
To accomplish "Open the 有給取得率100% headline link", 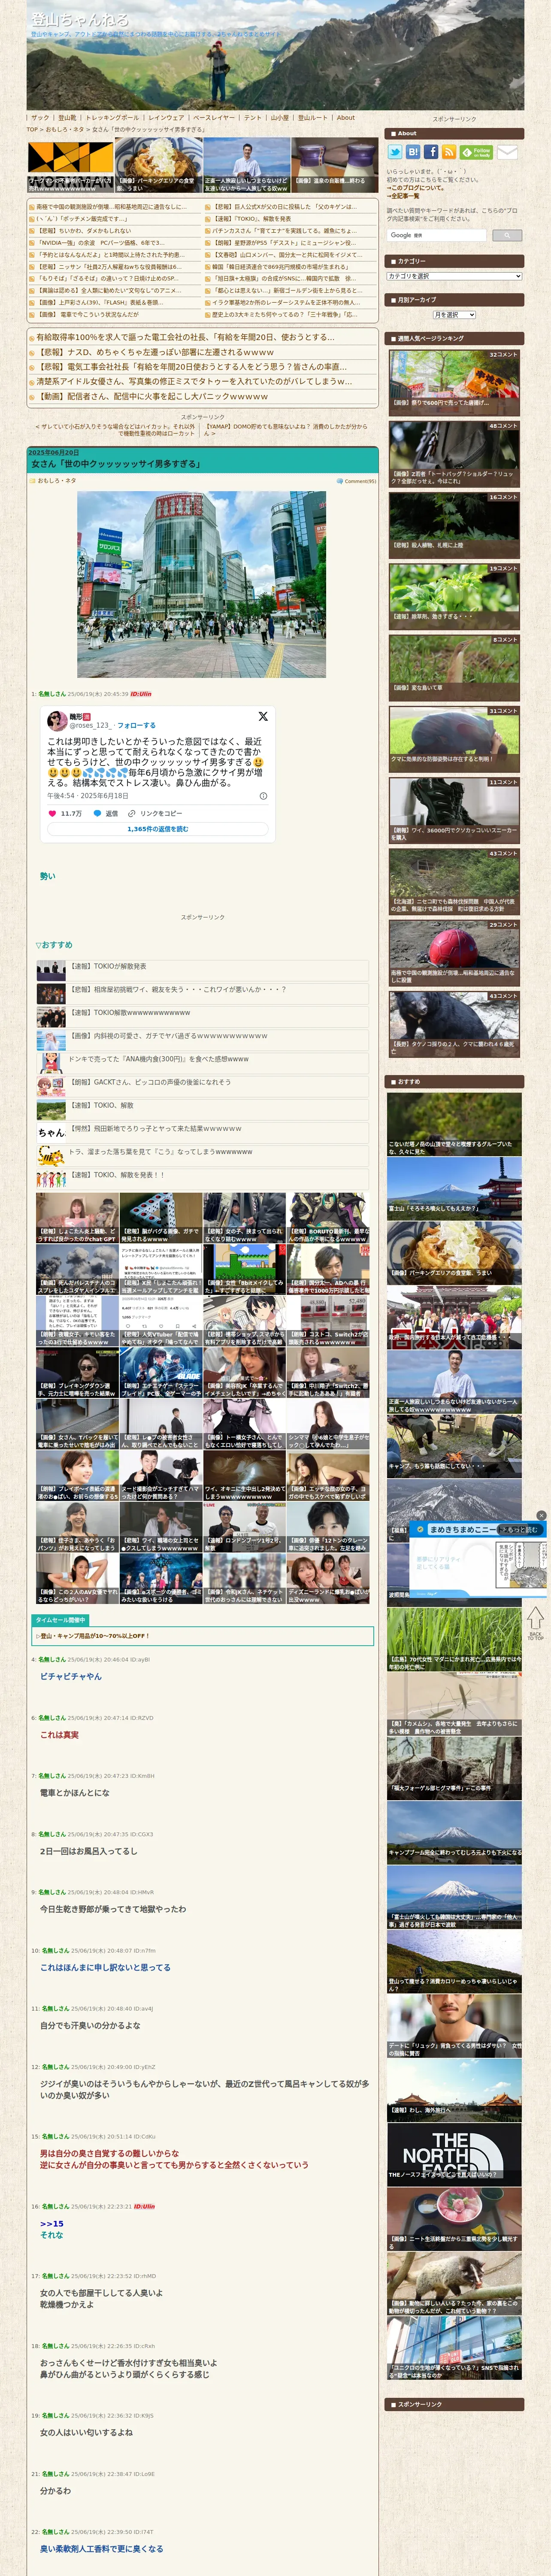I will (186, 337).
